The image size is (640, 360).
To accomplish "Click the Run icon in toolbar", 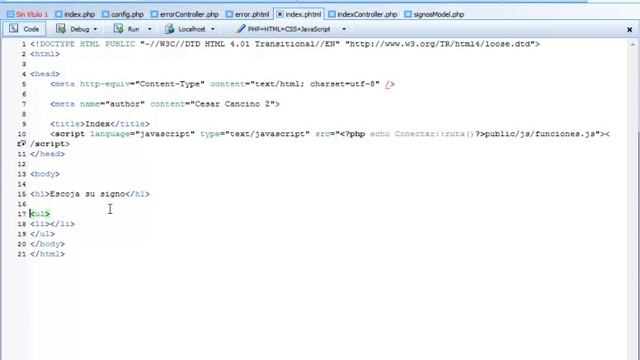I will coord(118,29).
